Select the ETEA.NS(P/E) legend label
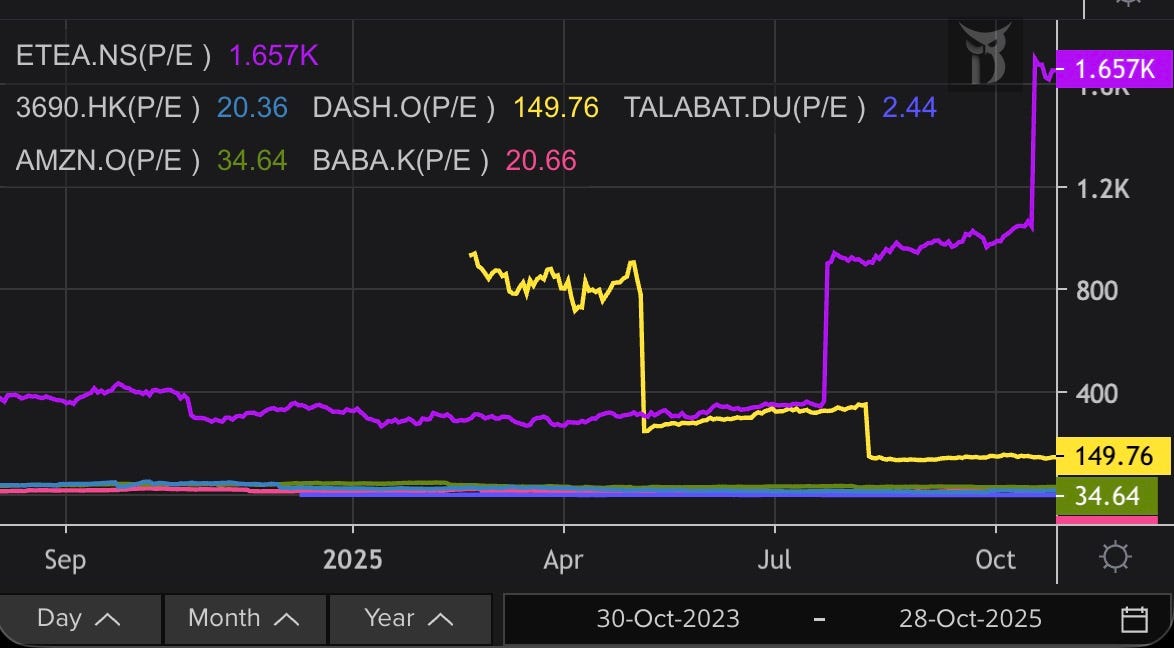Image resolution: width=1174 pixels, height=648 pixels. click(x=113, y=56)
